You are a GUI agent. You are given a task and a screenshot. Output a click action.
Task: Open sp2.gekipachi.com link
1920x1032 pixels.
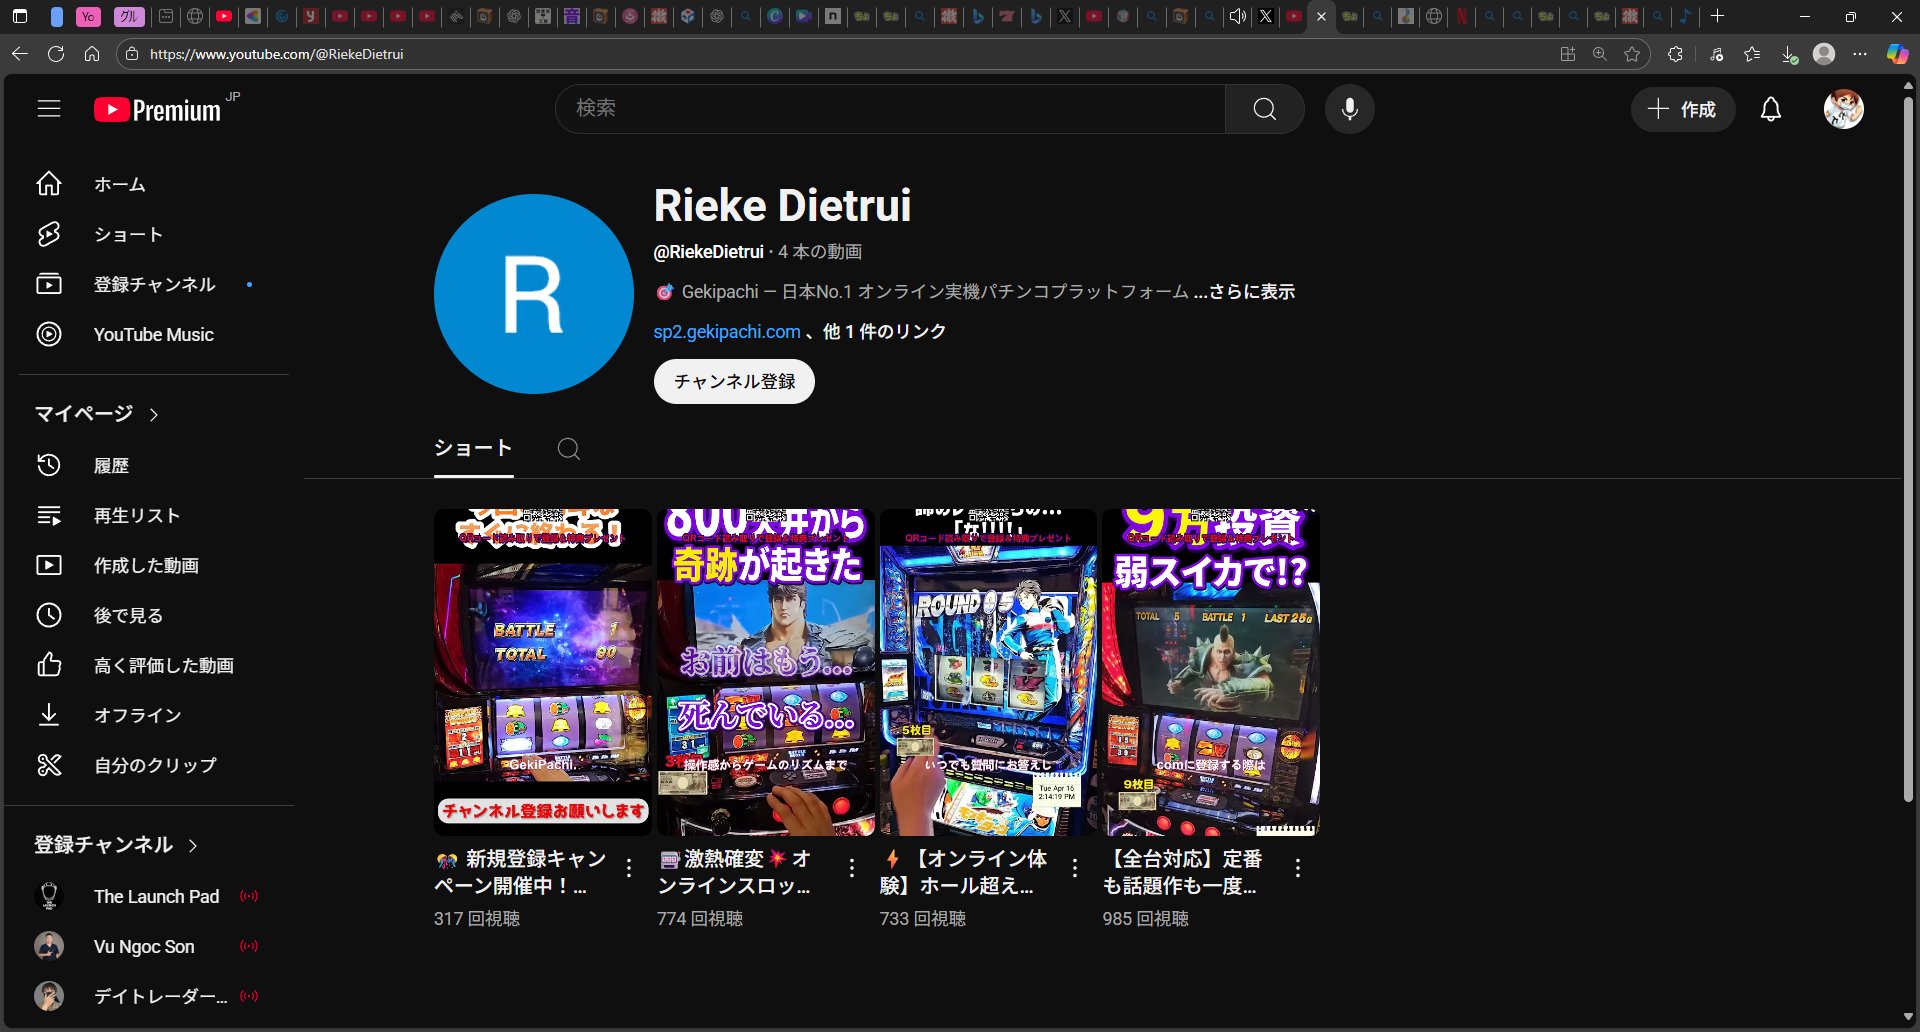click(x=727, y=332)
